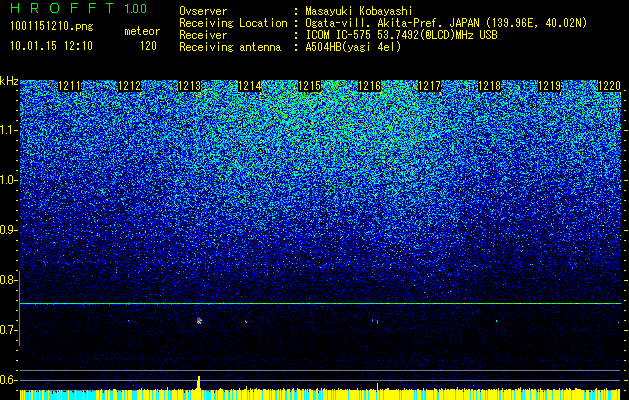Click the 1218 time marker
Image resolution: width=629 pixels, height=400 pixels.
[x=490, y=86]
